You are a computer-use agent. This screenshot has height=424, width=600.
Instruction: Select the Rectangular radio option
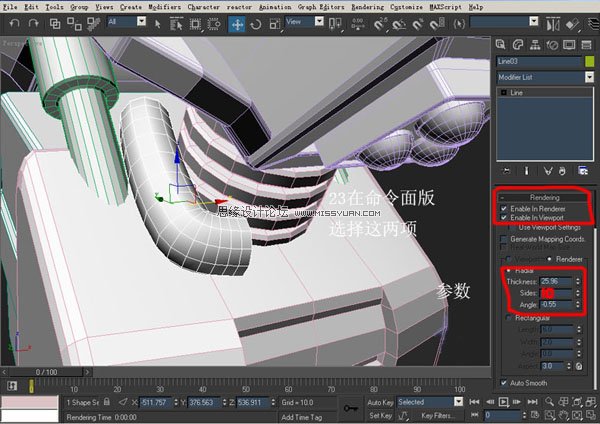[509, 318]
